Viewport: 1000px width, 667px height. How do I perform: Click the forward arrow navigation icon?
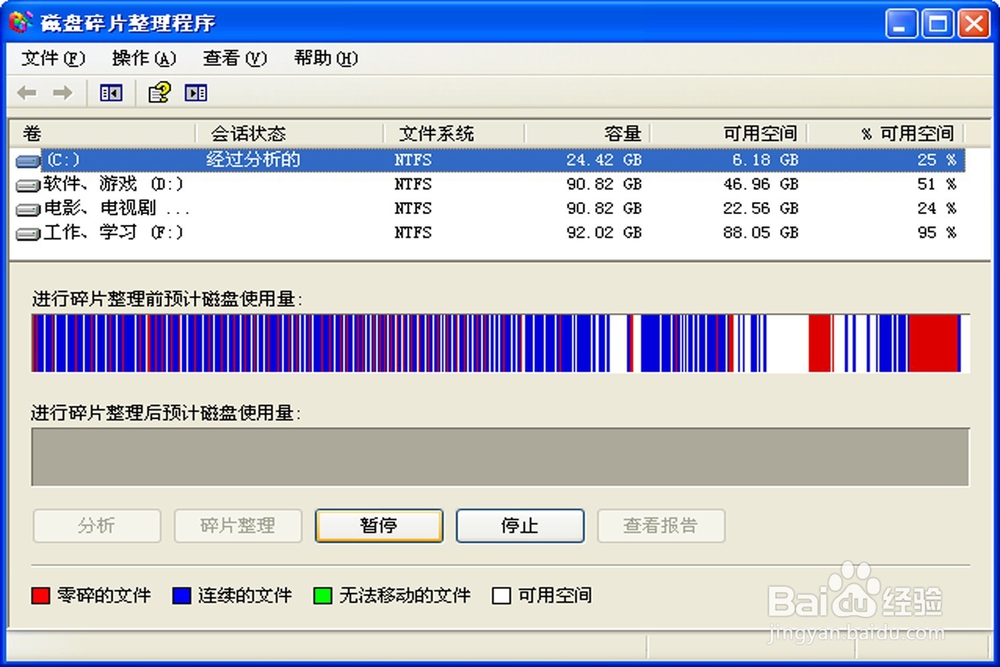tap(62, 92)
